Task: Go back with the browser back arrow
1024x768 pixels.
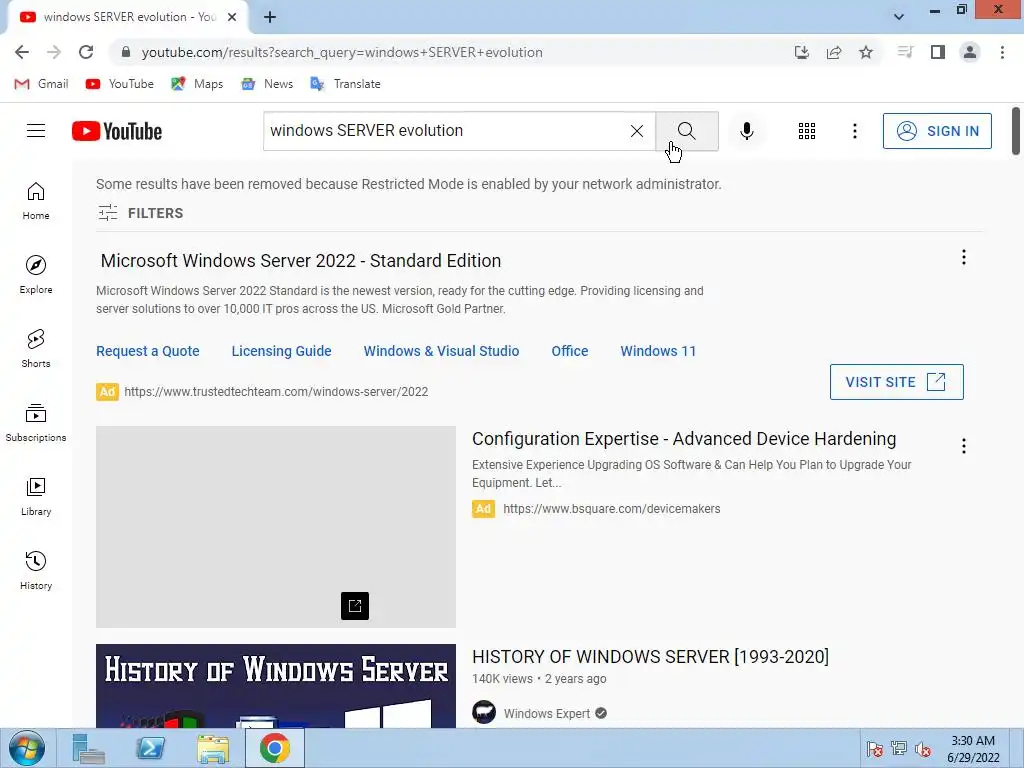Action: pyautogui.click(x=22, y=52)
